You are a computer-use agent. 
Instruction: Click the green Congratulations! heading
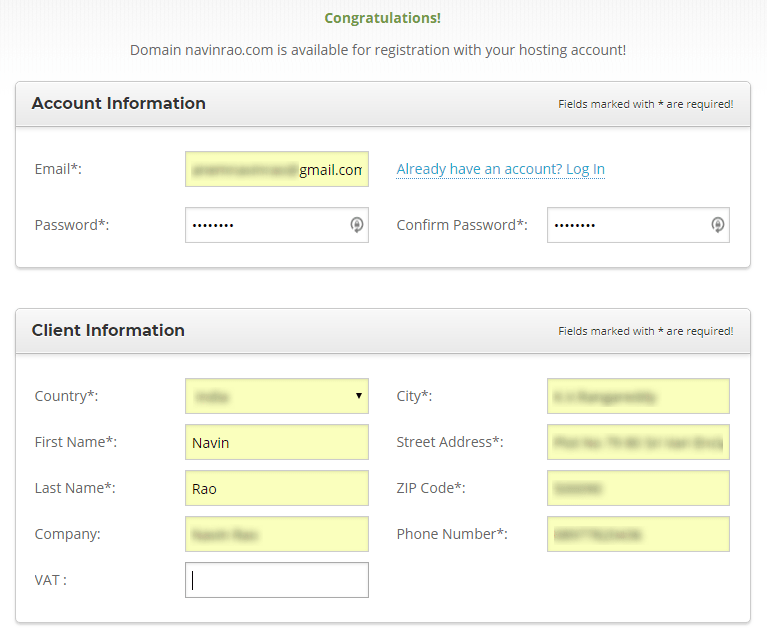point(383,18)
